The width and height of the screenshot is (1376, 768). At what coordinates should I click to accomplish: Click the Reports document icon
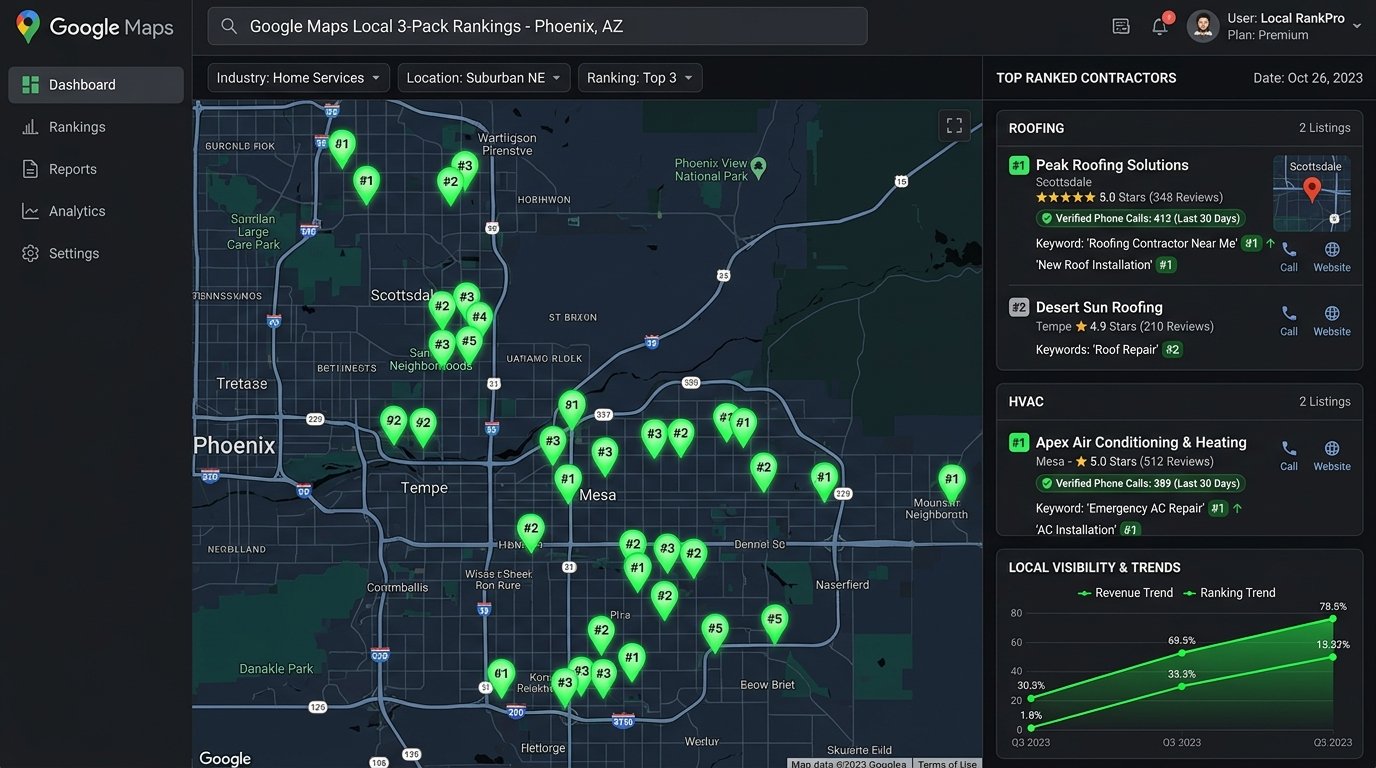(x=30, y=169)
